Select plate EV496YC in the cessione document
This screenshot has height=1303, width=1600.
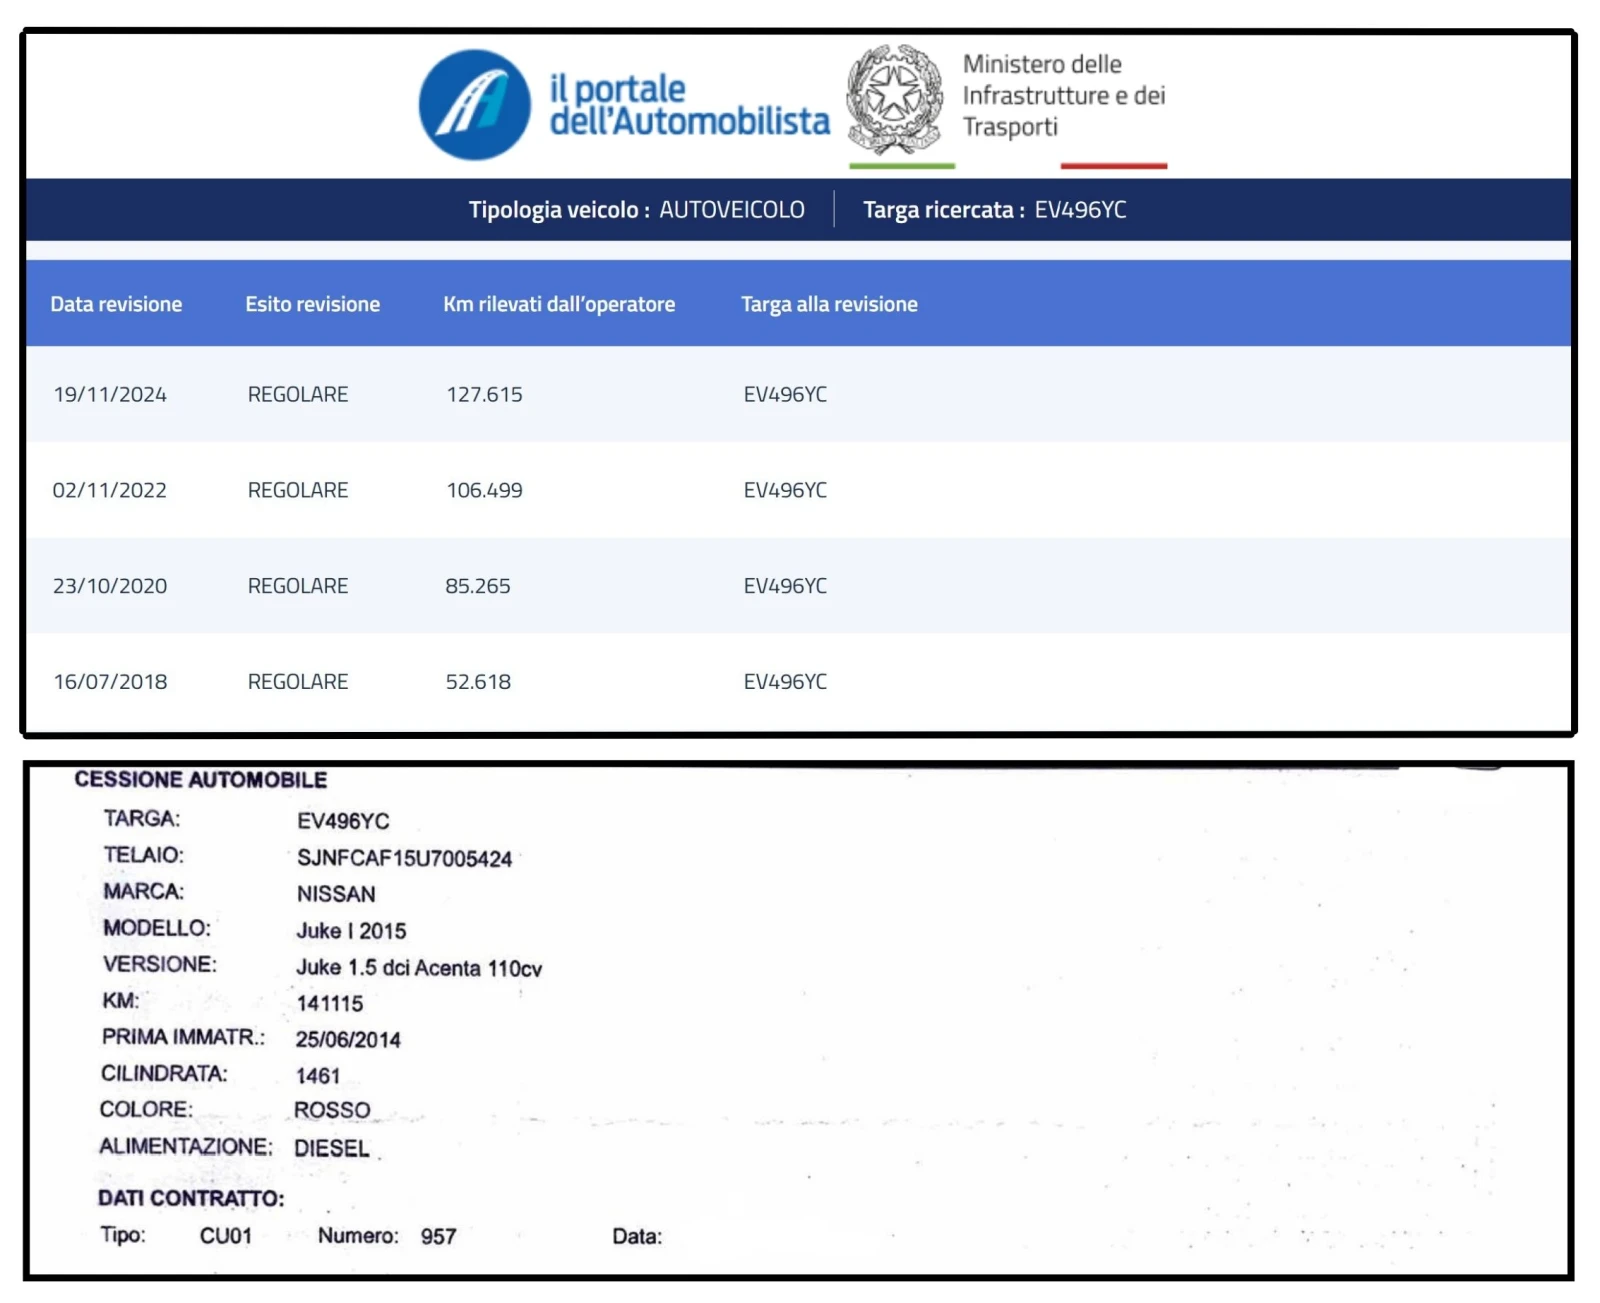point(343,821)
